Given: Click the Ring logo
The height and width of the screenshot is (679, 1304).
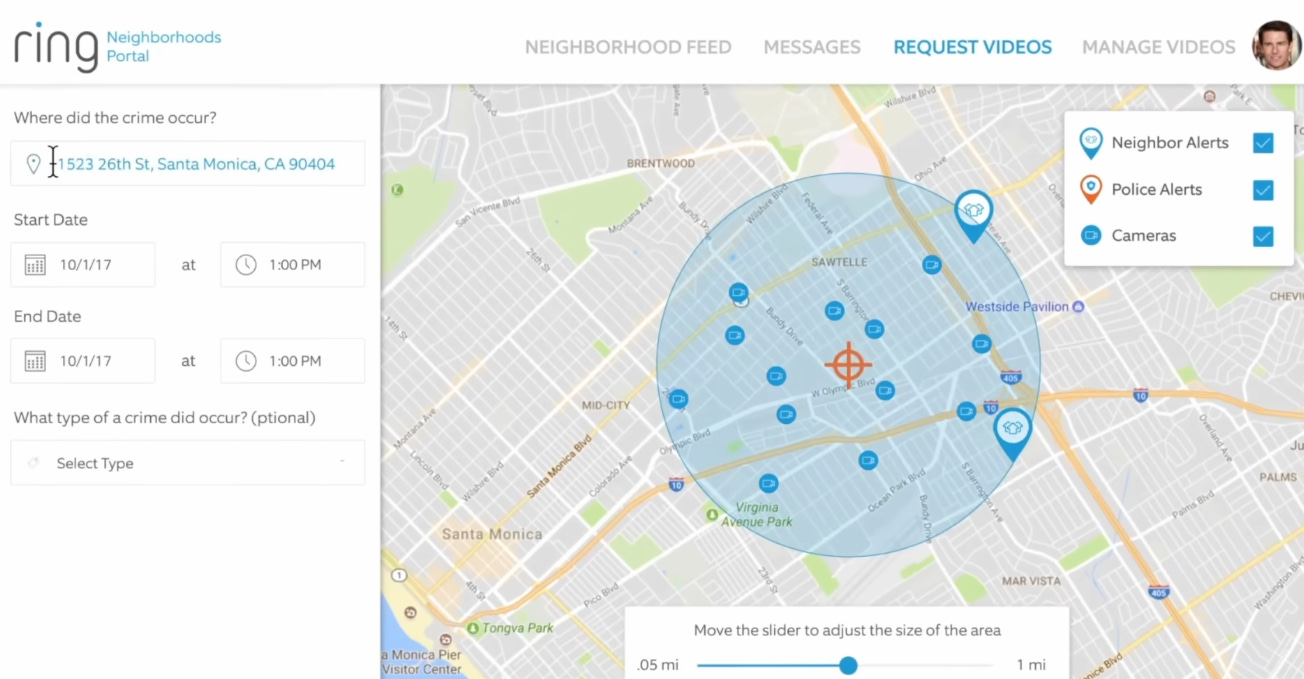Looking at the screenshot, I should click(x=55, y=46).
